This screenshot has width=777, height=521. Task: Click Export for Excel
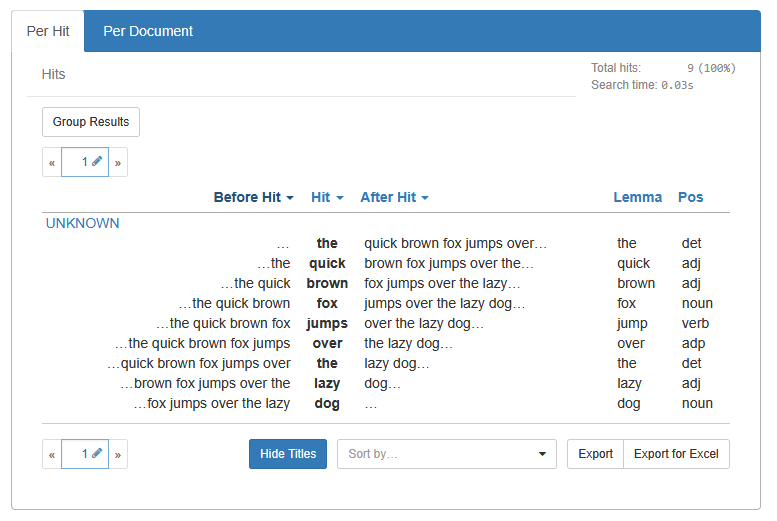pyautogui.click(x=676, y=454)
